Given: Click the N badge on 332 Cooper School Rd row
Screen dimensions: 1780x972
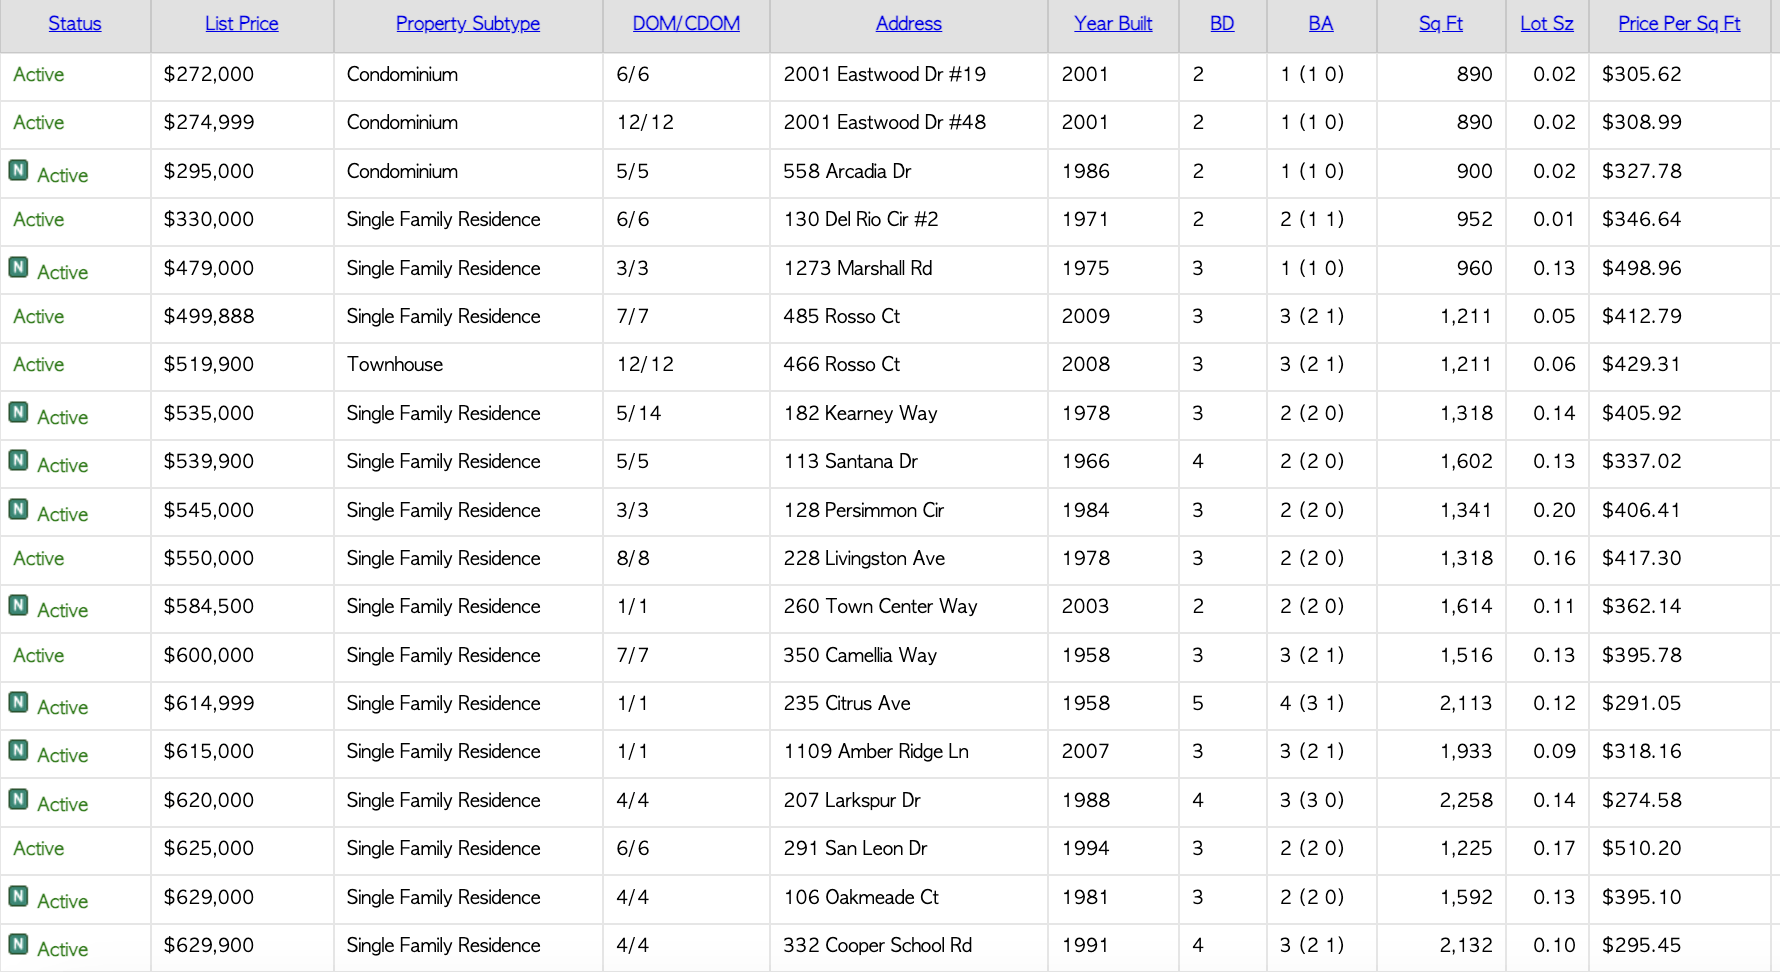Looking at the screenshot, I should click(18, 944).
